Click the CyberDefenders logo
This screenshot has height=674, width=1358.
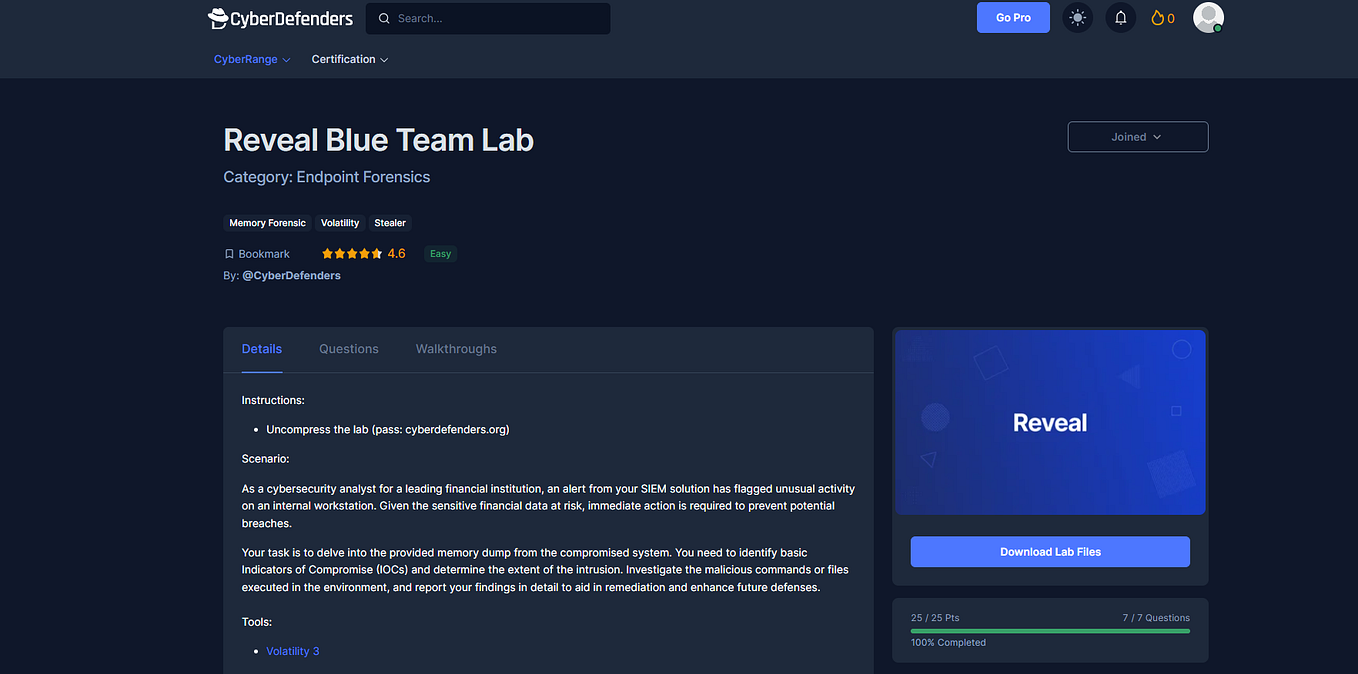pyautogui.click(x=280, y=18)
